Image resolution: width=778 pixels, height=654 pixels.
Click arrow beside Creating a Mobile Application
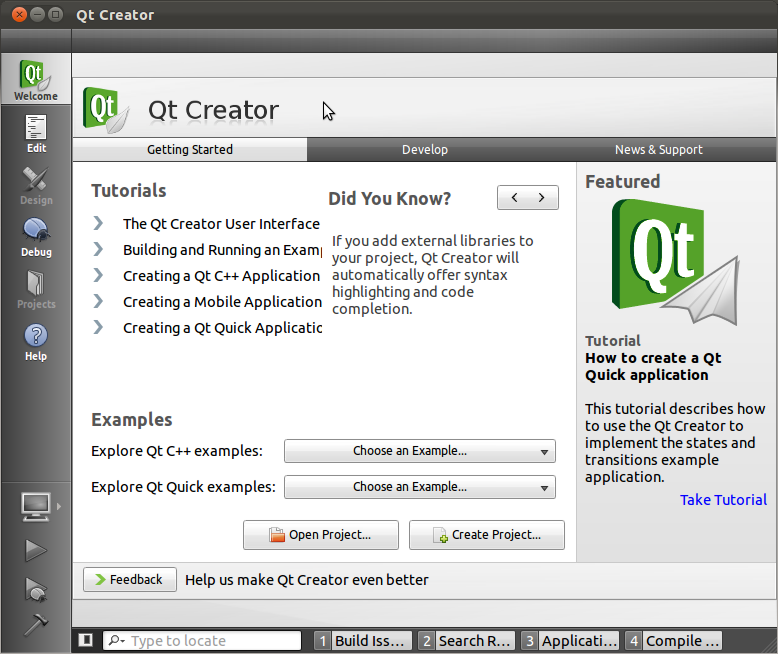(98, 301)
